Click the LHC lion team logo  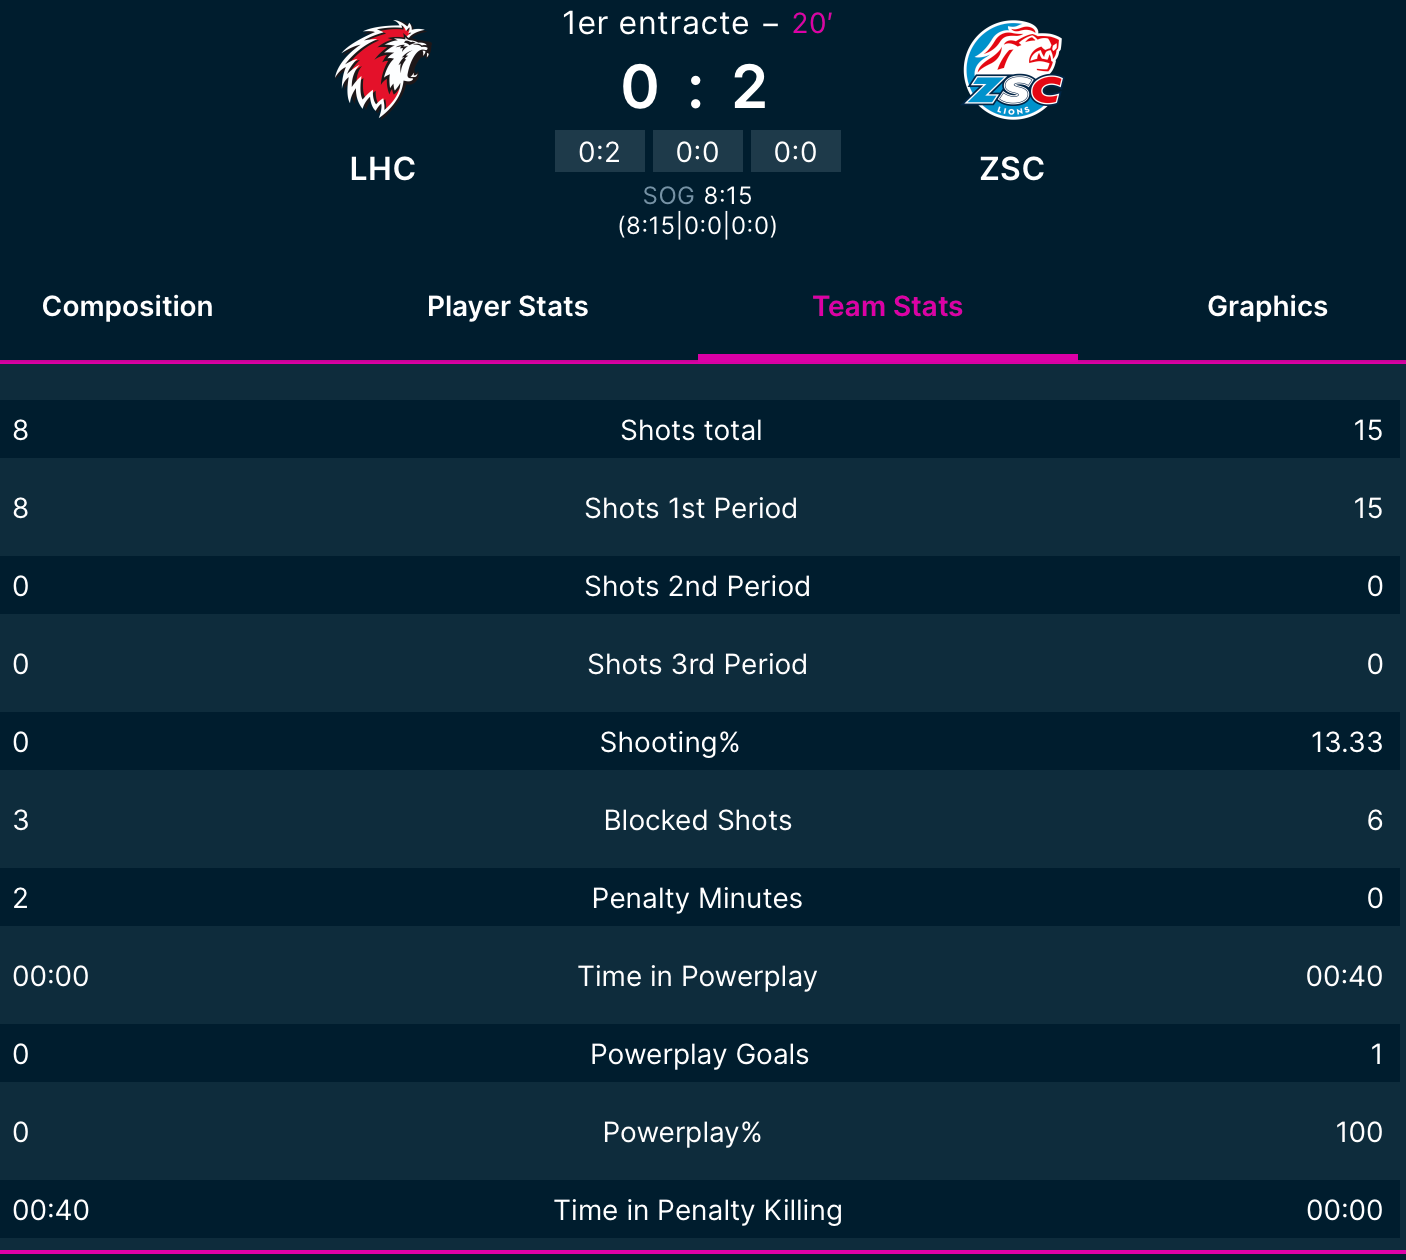click(382, 69)
